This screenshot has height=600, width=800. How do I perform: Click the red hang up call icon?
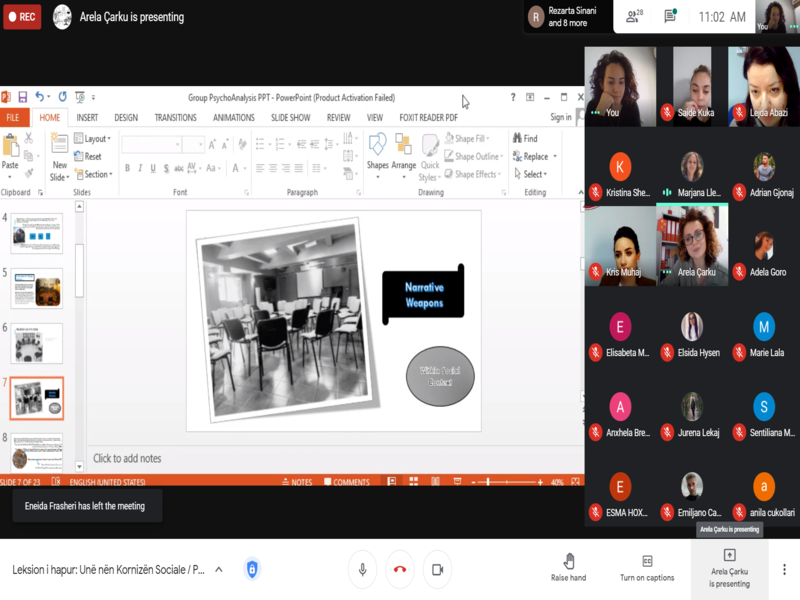coord(400,569)
